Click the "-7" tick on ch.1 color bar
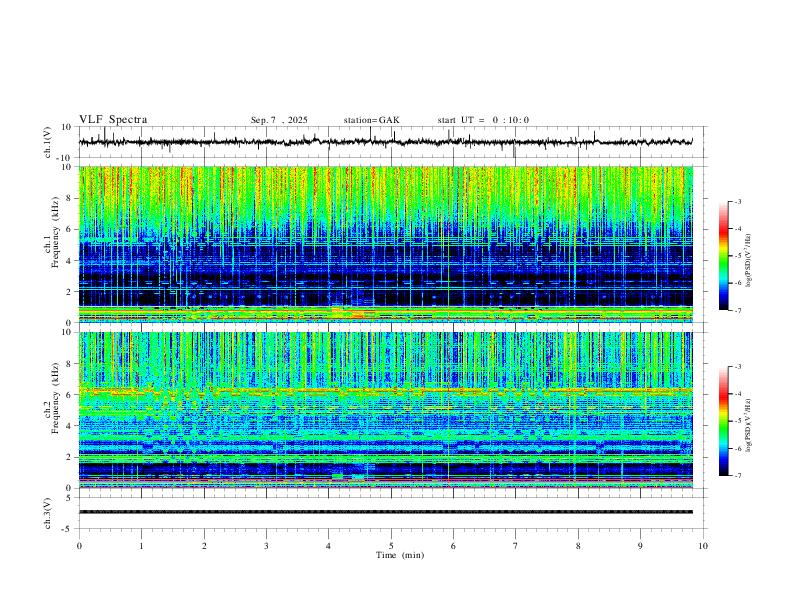Screen dimensions: 792x612 coord(738,310)
